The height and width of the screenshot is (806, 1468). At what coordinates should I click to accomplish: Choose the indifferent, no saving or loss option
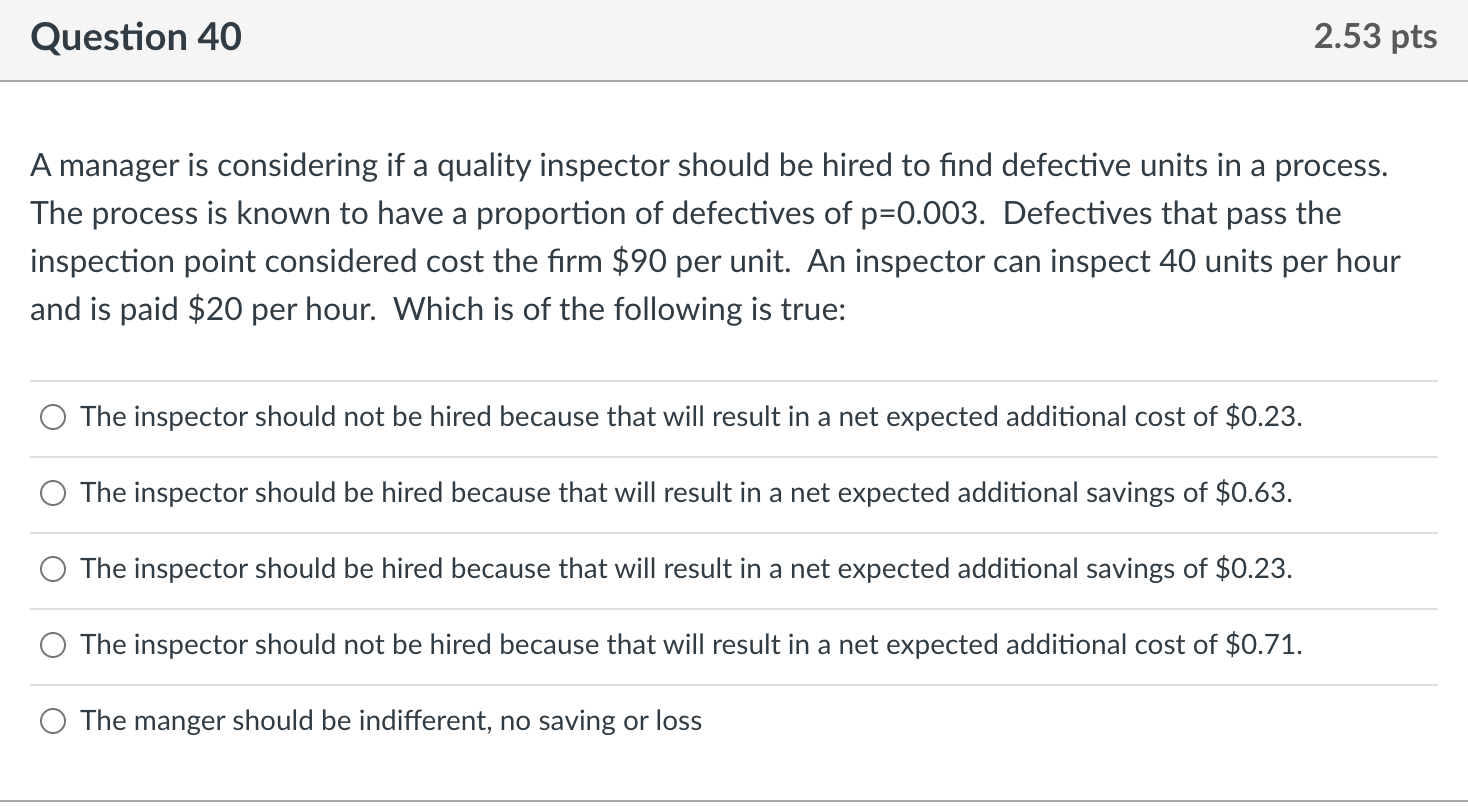click(51, 720)
